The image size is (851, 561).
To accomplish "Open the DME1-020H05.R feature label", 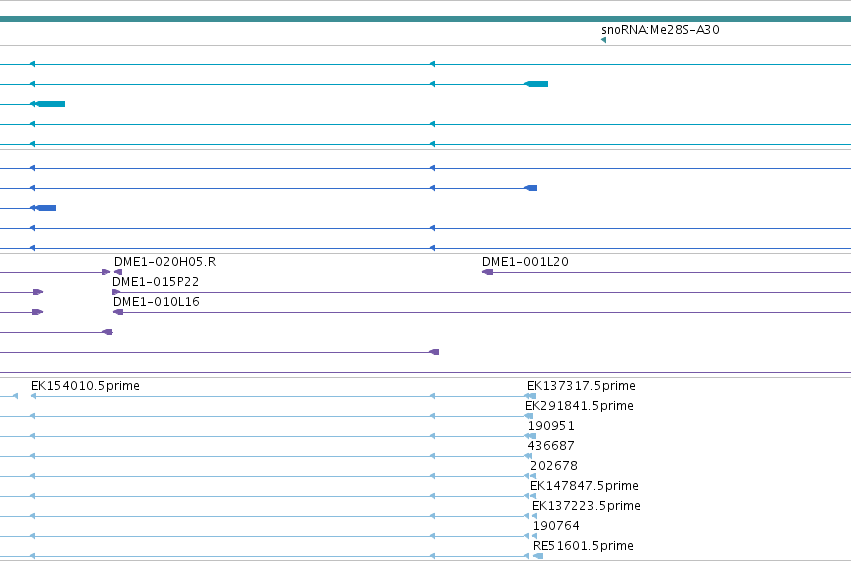I will (x=165, y=262).
